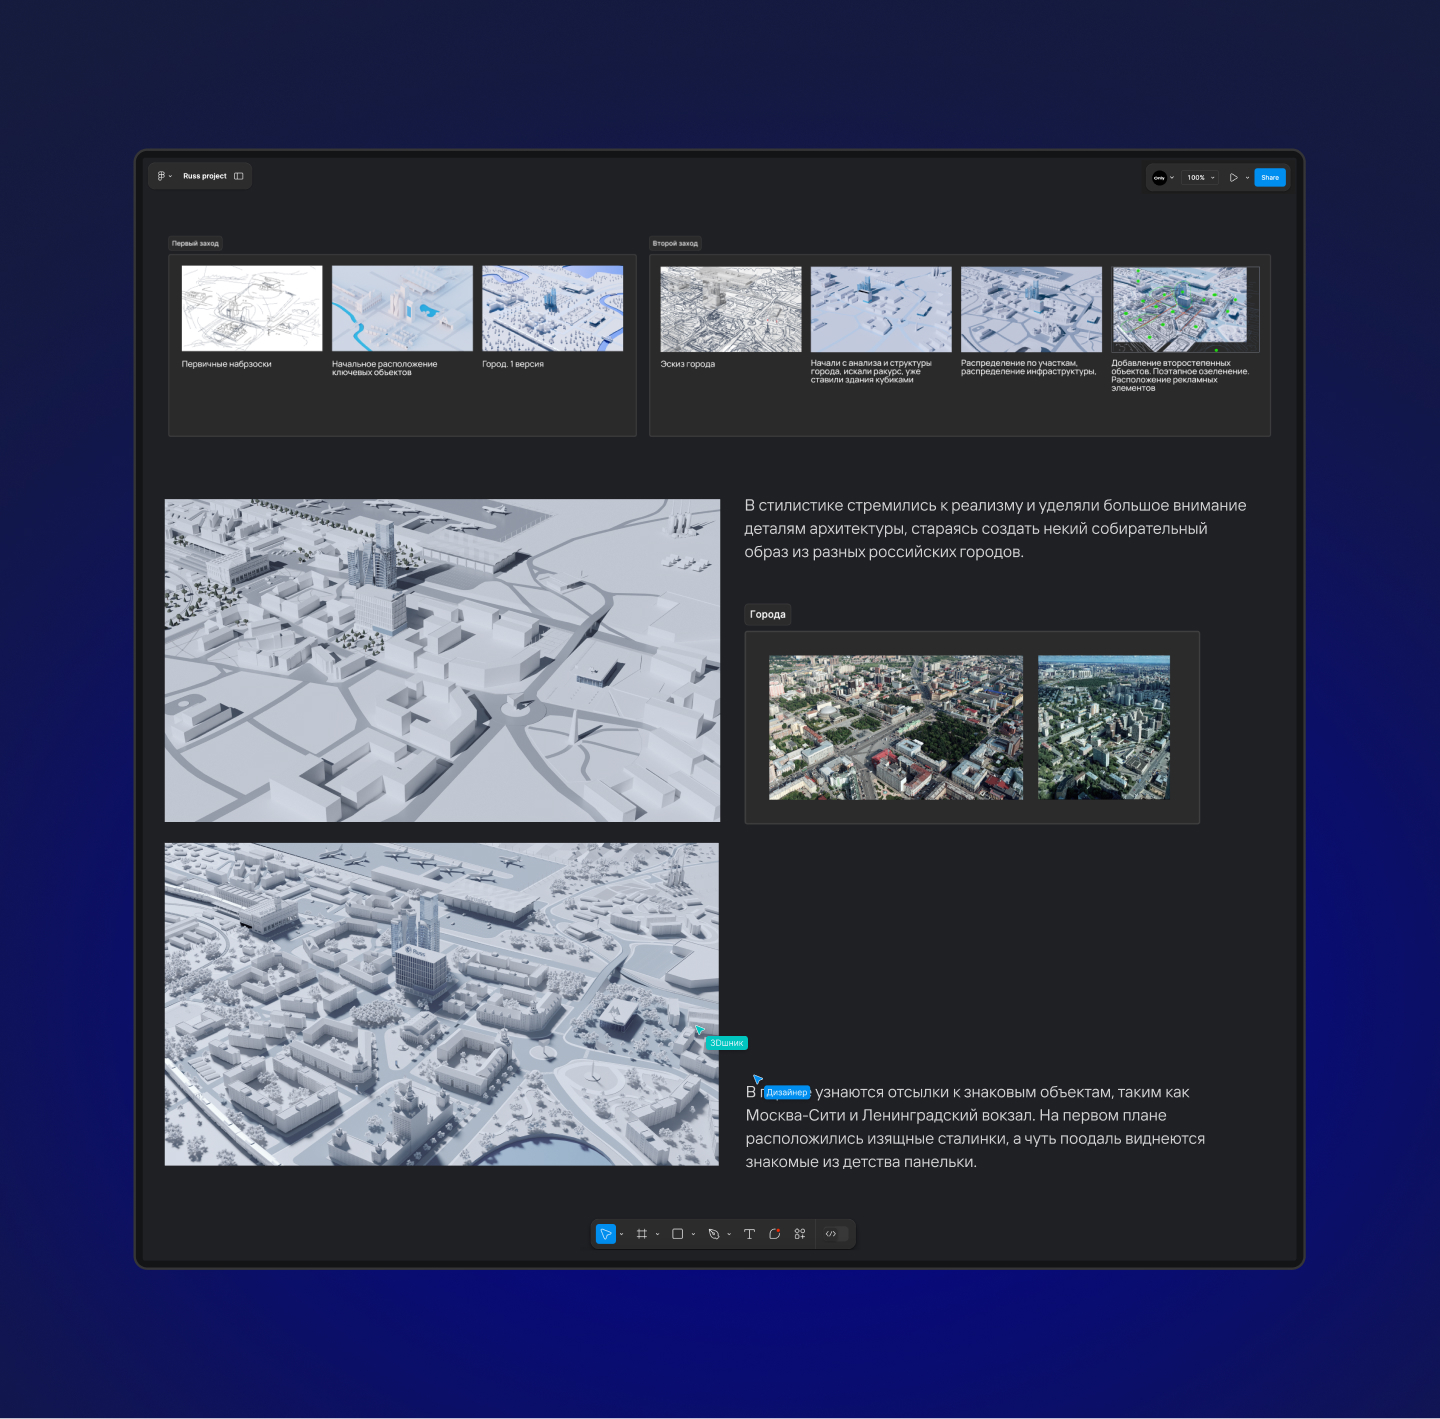Click the Russ project file name
This screenshot has height=1419, width=1440.
[x=205, y=176]
